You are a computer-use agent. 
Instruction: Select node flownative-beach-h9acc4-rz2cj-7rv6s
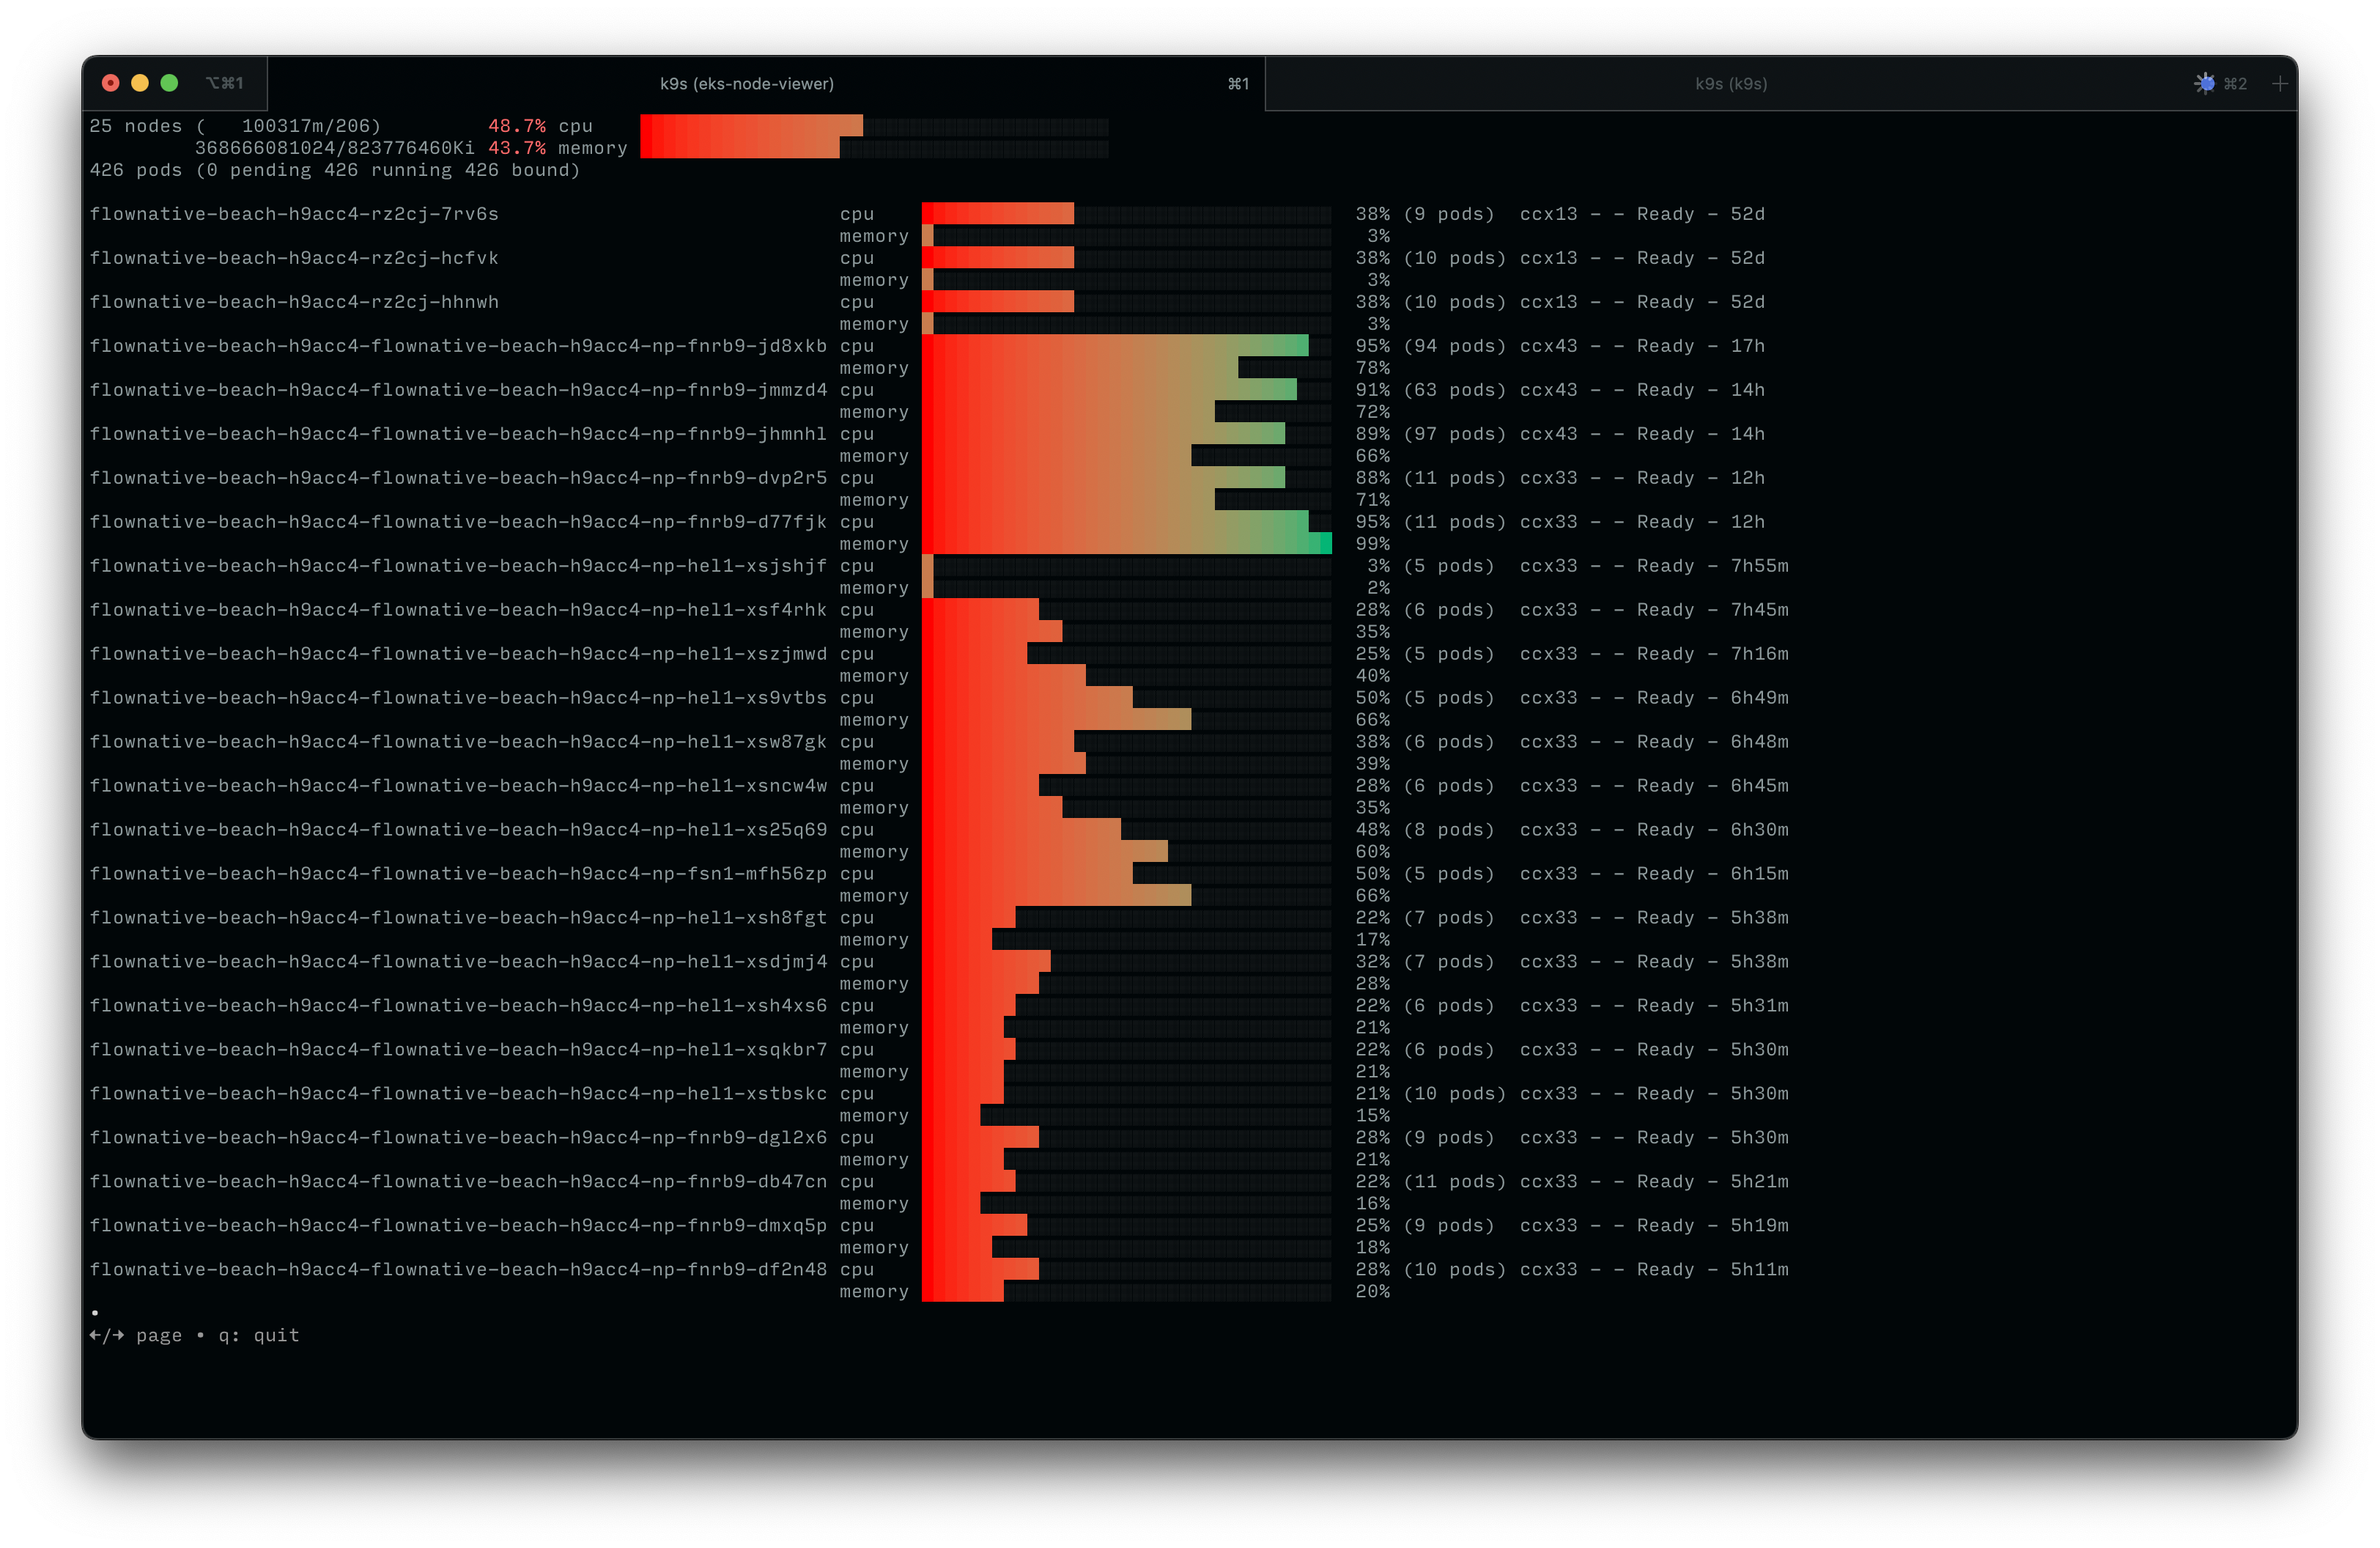coord(294,214)
